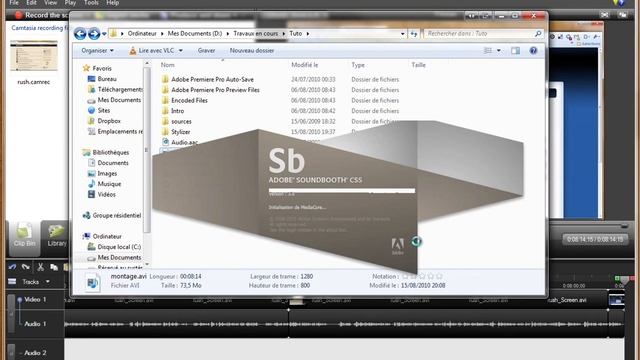Screen dimensions: 640x360
Task: Open Mes Documents under Favoris
Action: pos(119,100)
